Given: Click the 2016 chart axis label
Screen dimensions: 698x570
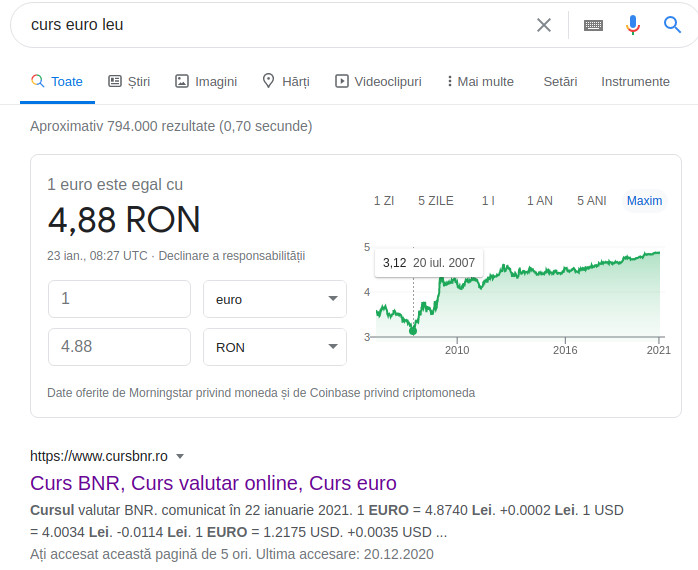Looking at the screenshot, I should 565,350.
